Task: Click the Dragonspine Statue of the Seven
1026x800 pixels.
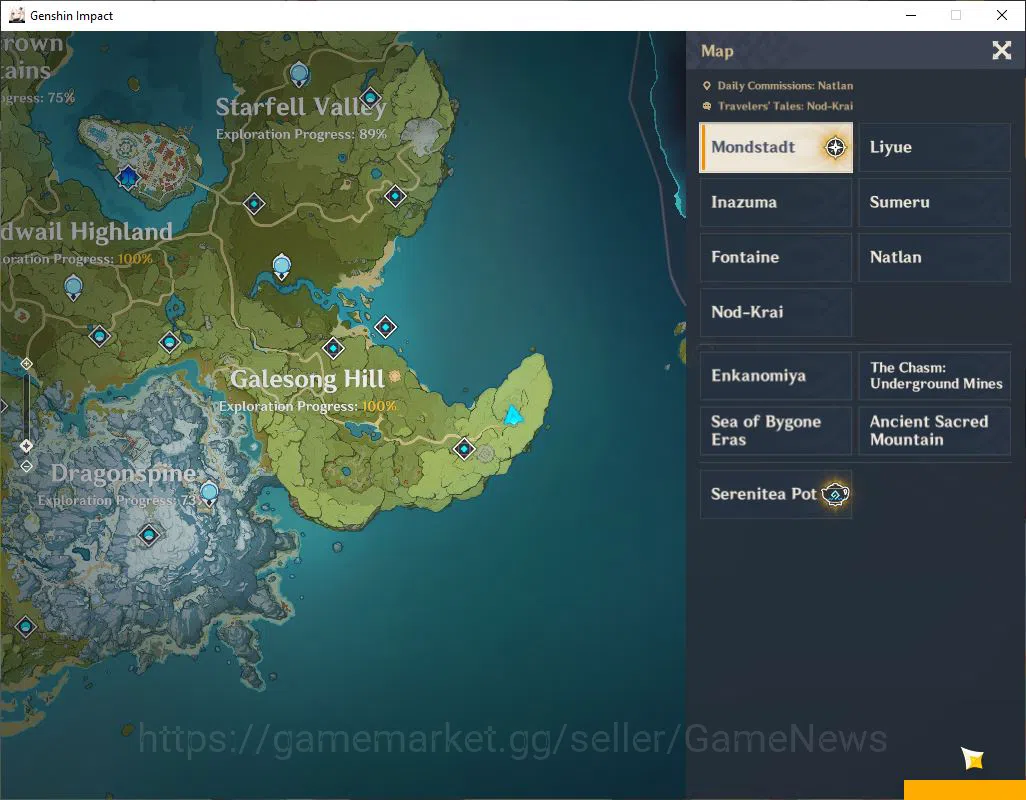Action: tap(209, 493)
